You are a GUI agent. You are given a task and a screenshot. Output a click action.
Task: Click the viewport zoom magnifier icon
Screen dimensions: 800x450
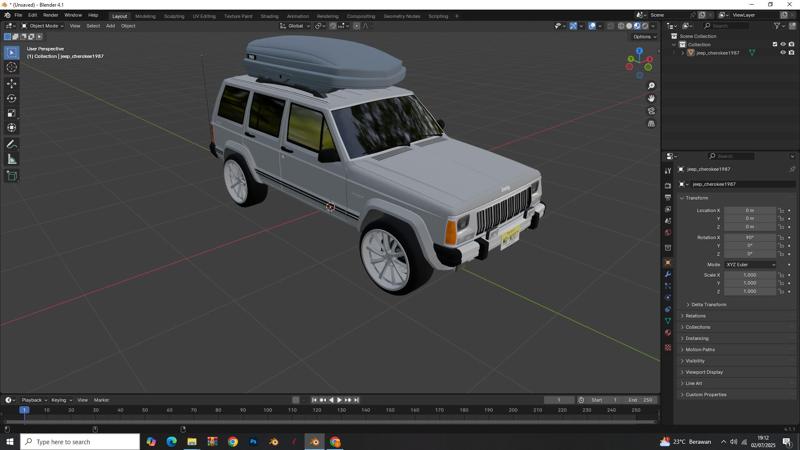651,86
